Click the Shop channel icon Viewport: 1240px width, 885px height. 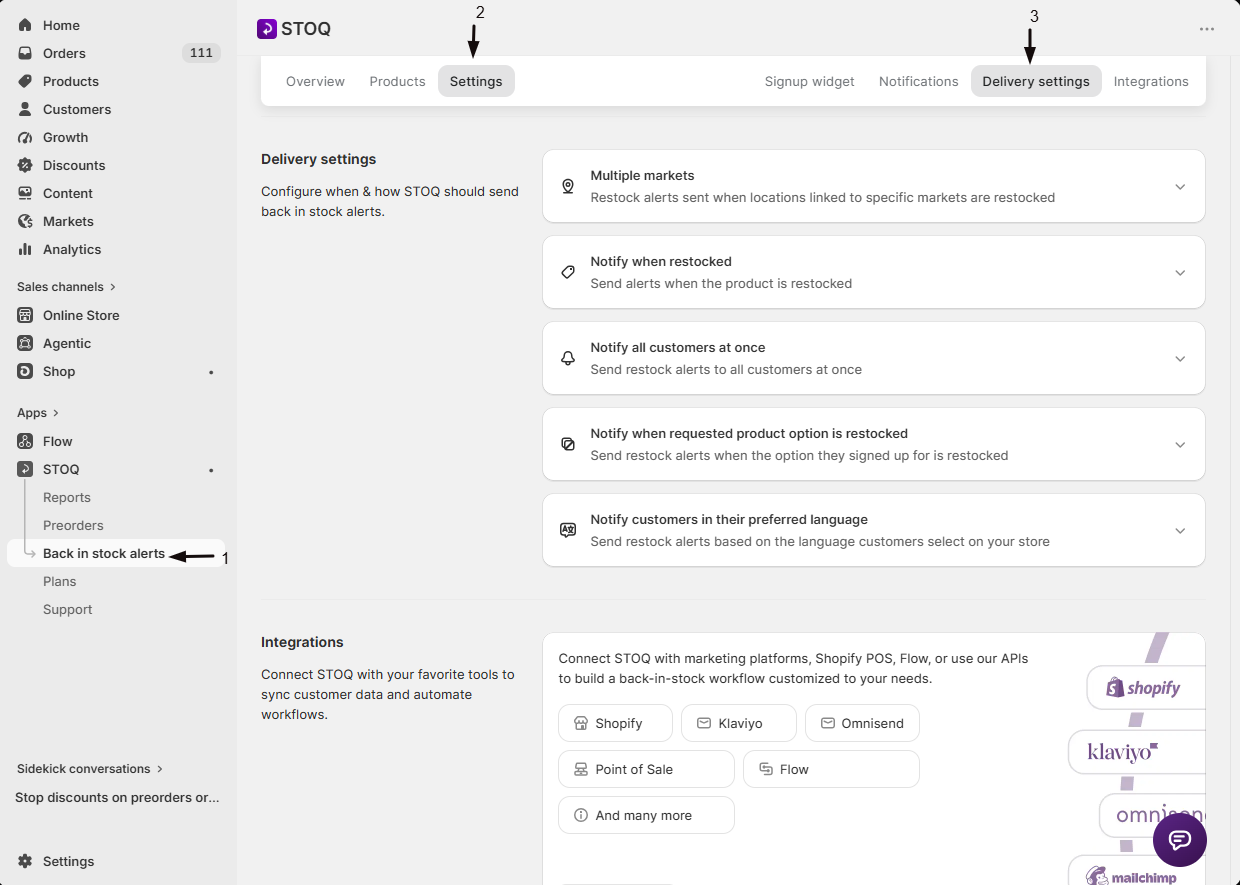25,371
